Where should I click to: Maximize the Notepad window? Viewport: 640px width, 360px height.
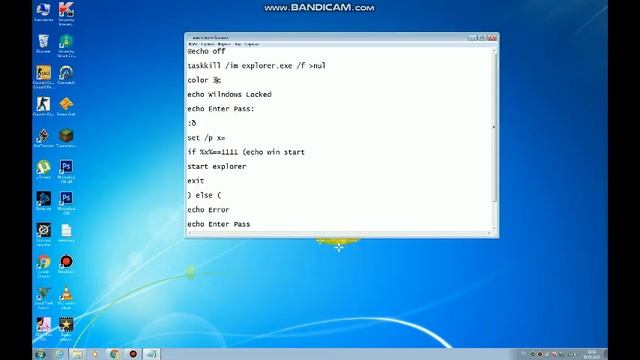(x=482, y=37)
